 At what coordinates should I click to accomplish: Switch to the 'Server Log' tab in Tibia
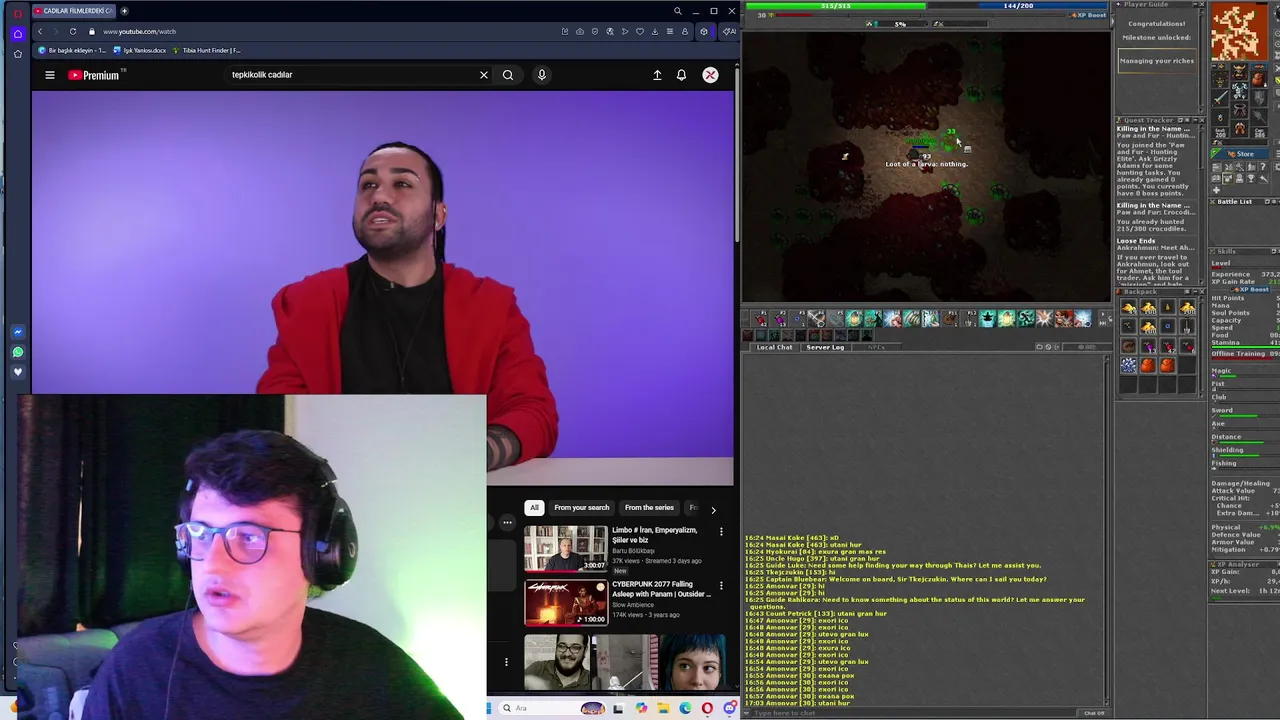(825, 347)
